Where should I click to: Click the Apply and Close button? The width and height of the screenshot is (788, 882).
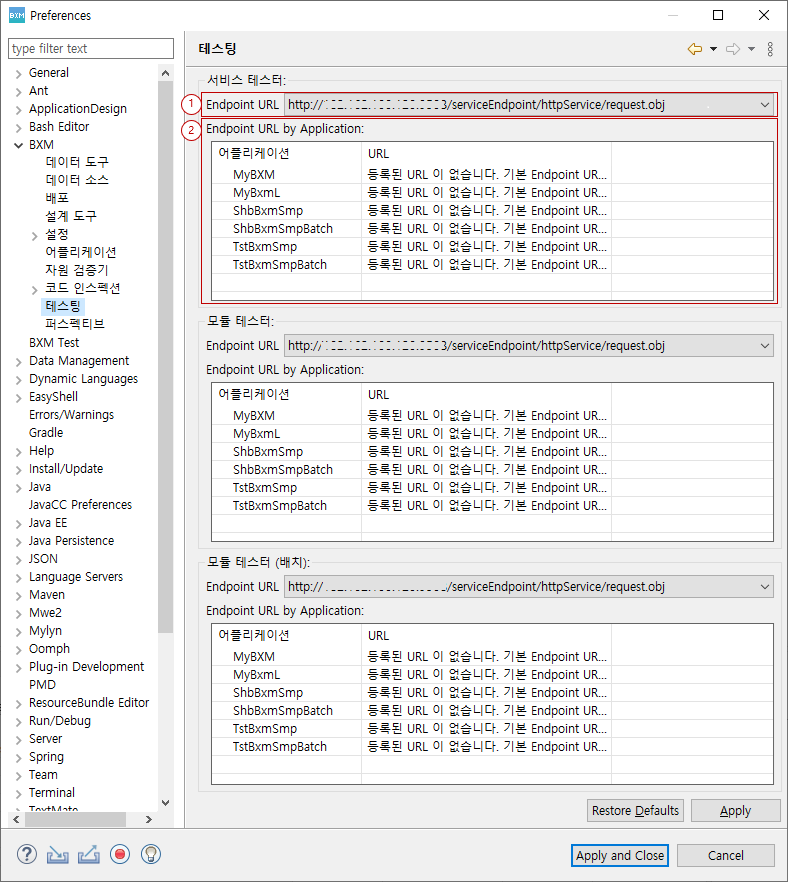click(620, 855)
